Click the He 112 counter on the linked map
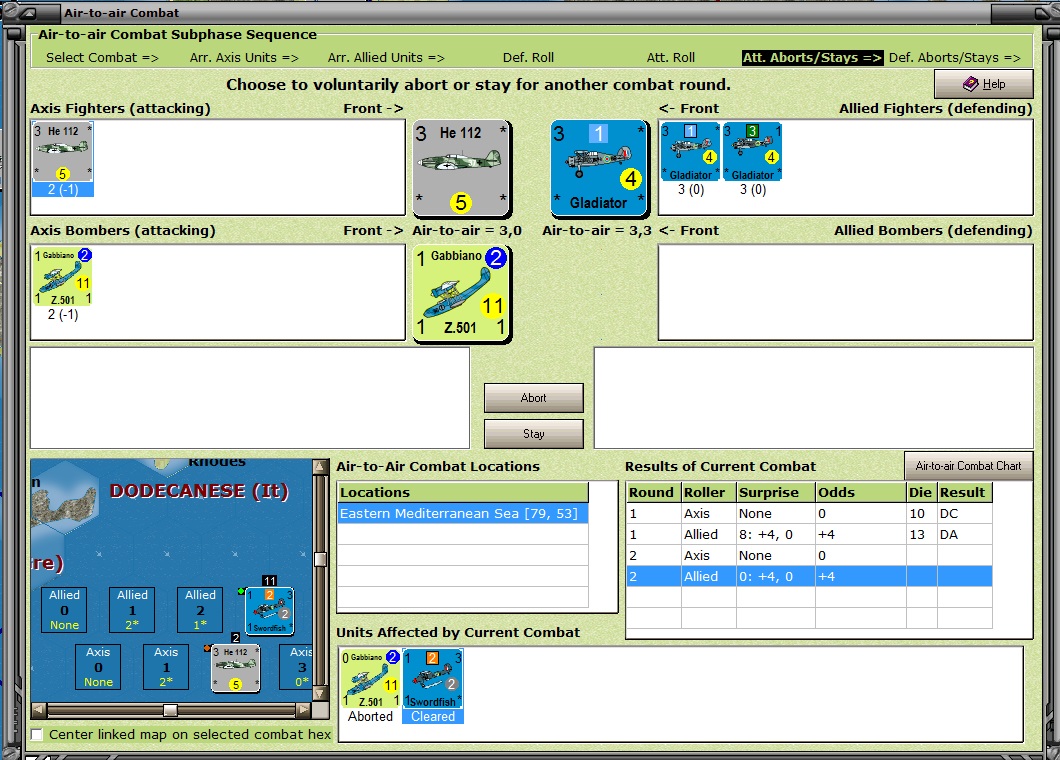Image resolution: width=1060 pixels, height=760 pixels. click(x=235, y=668)
